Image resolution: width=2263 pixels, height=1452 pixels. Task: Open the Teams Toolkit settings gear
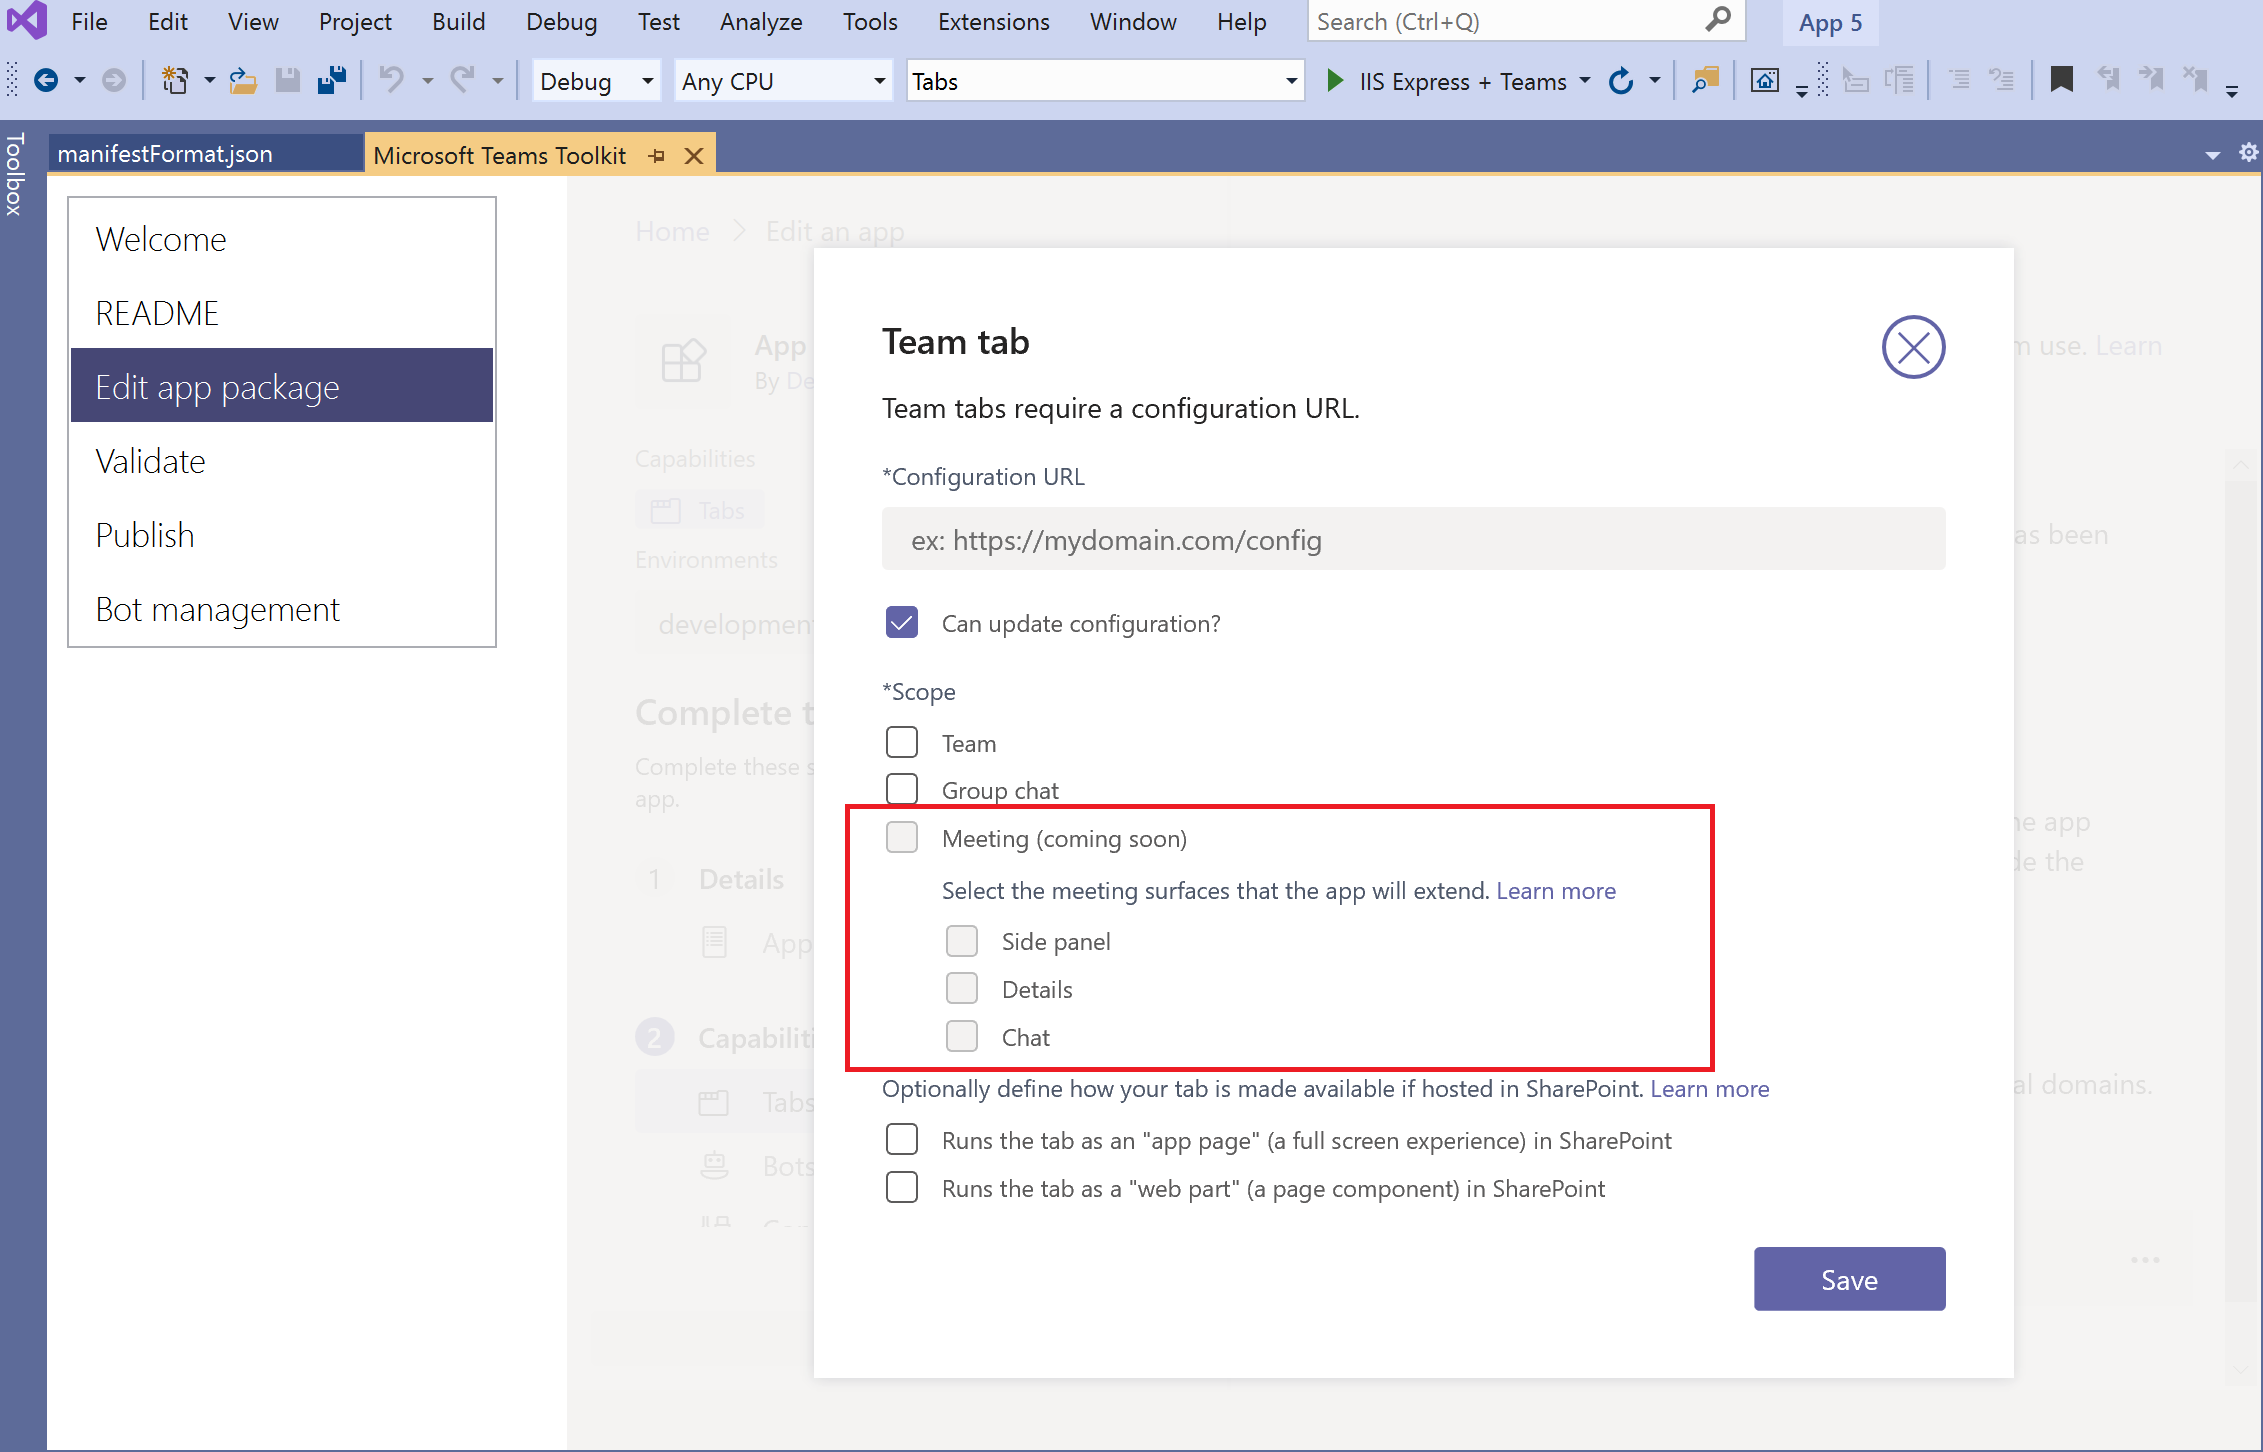(x=2247, y=153)
